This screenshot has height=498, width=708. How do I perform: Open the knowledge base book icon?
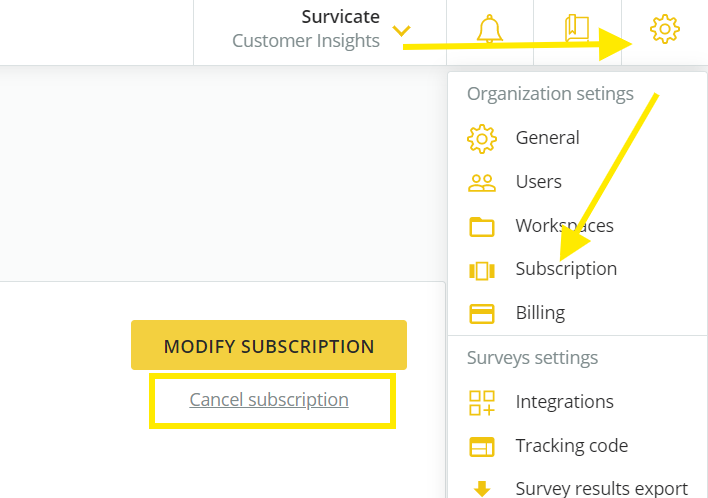577,28
